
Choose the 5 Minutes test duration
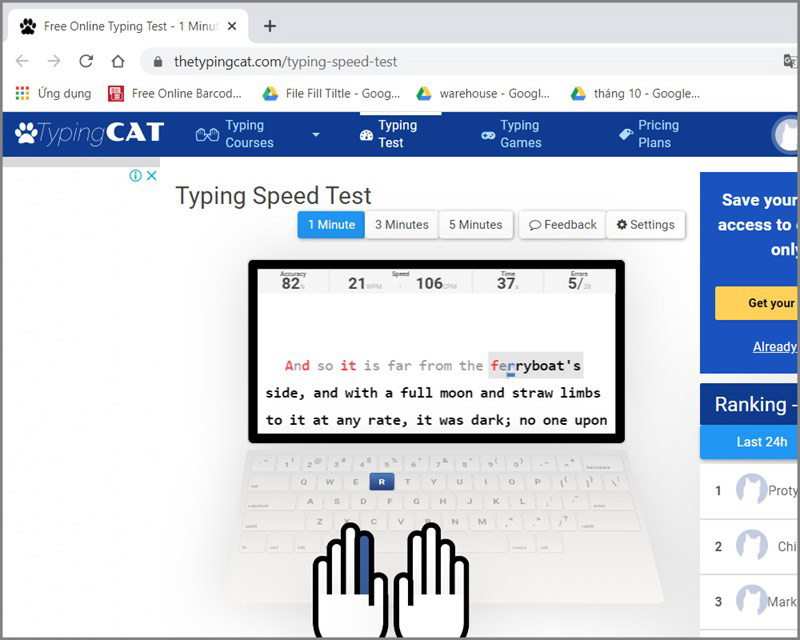[x=475, y=225]
